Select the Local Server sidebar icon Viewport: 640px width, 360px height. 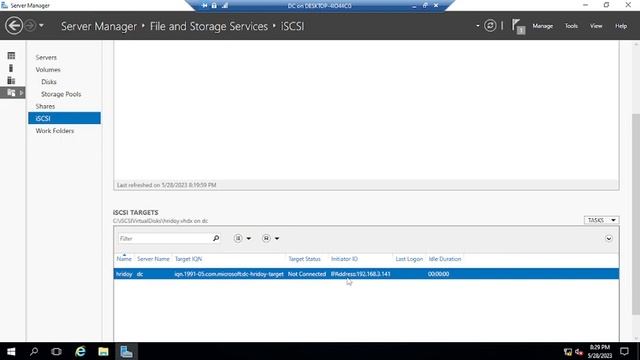(x=11, y=68)
